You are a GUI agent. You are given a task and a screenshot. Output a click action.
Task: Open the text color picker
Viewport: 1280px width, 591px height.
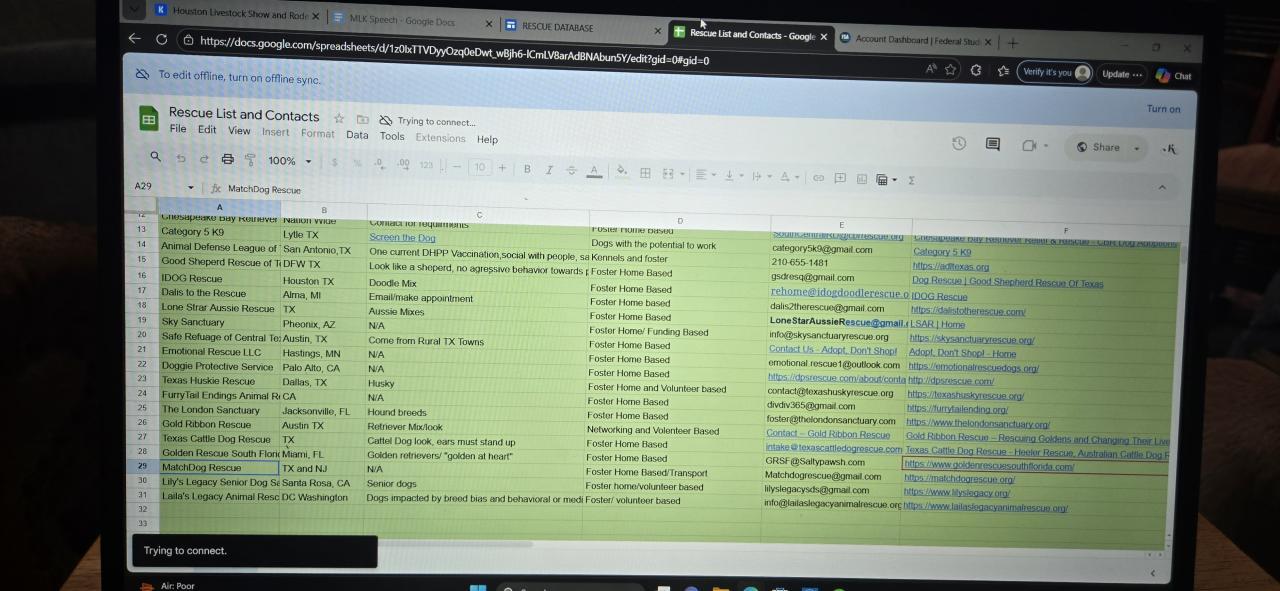(x=594, y=171)
